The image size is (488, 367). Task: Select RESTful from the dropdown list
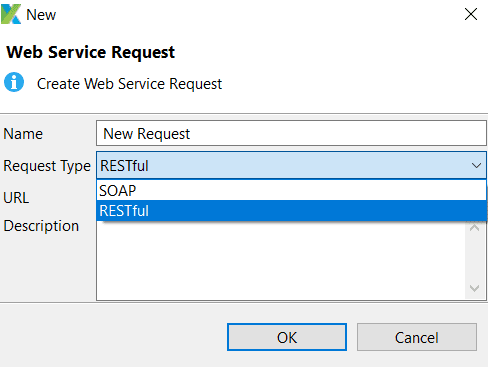coord(291,211)
